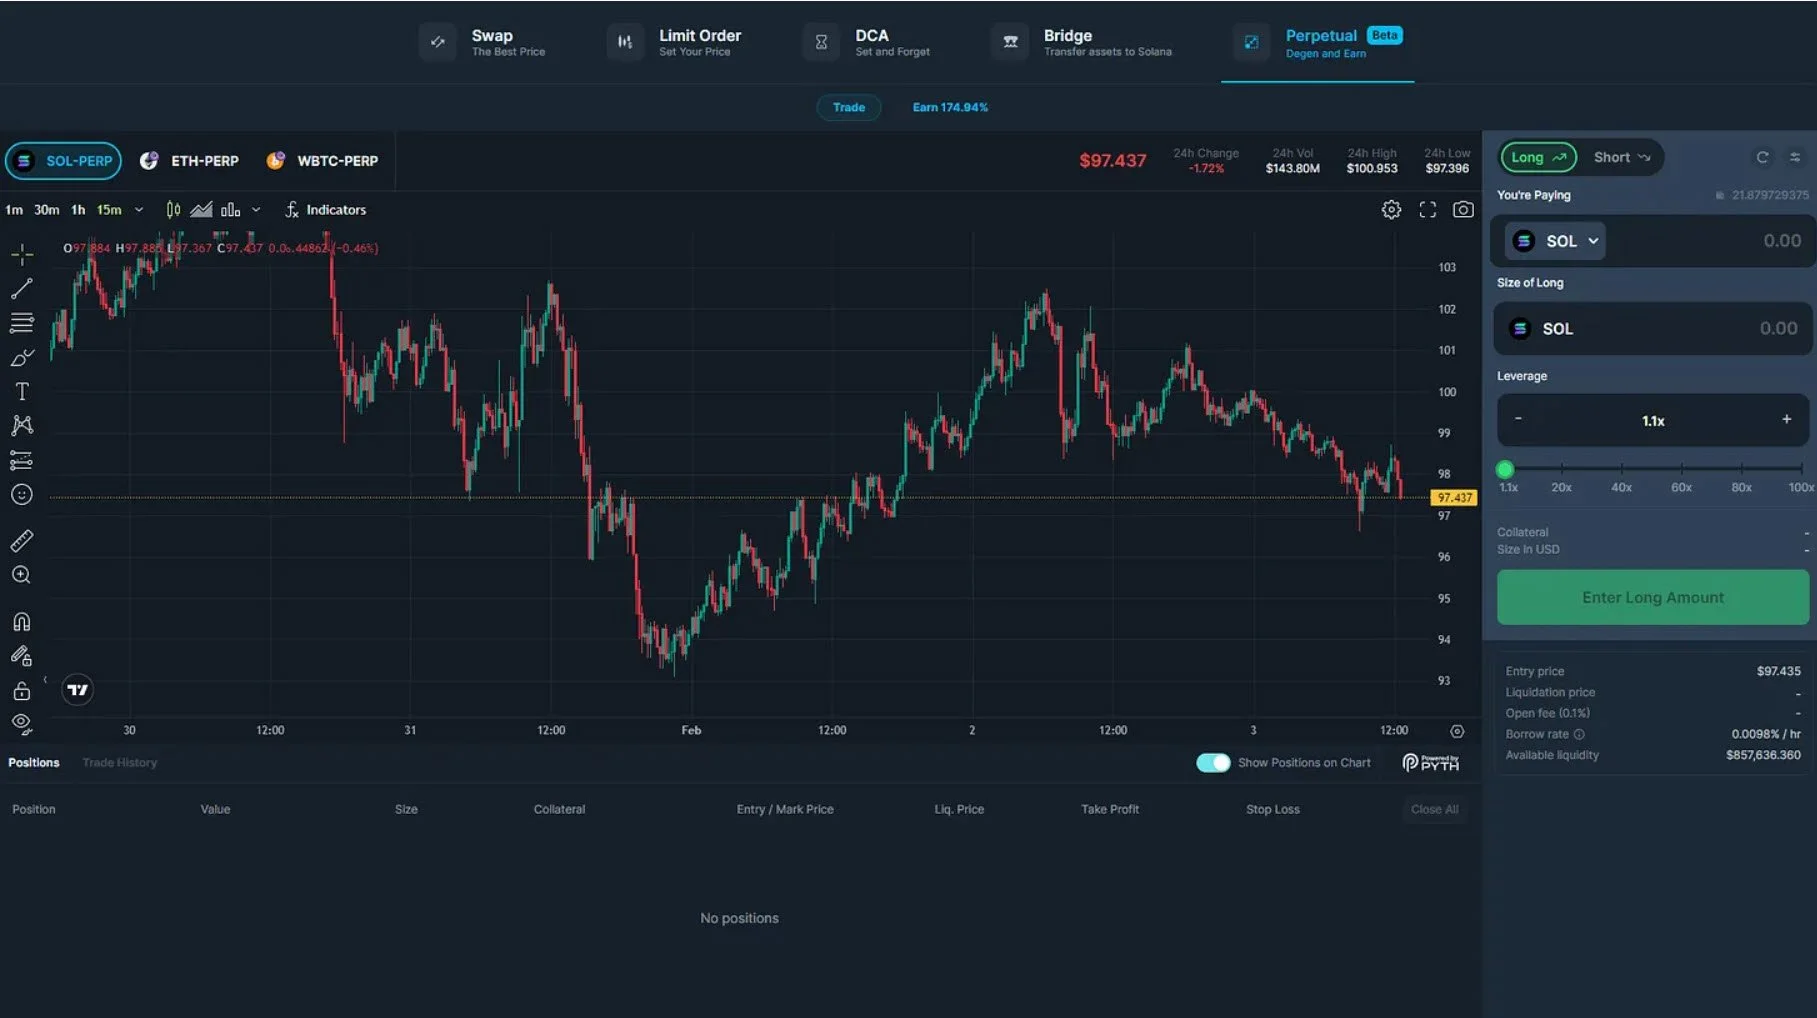1817x1018 pixels.
Task: Show Borrow rate info icon
Action: click(x=1579, y=734)
